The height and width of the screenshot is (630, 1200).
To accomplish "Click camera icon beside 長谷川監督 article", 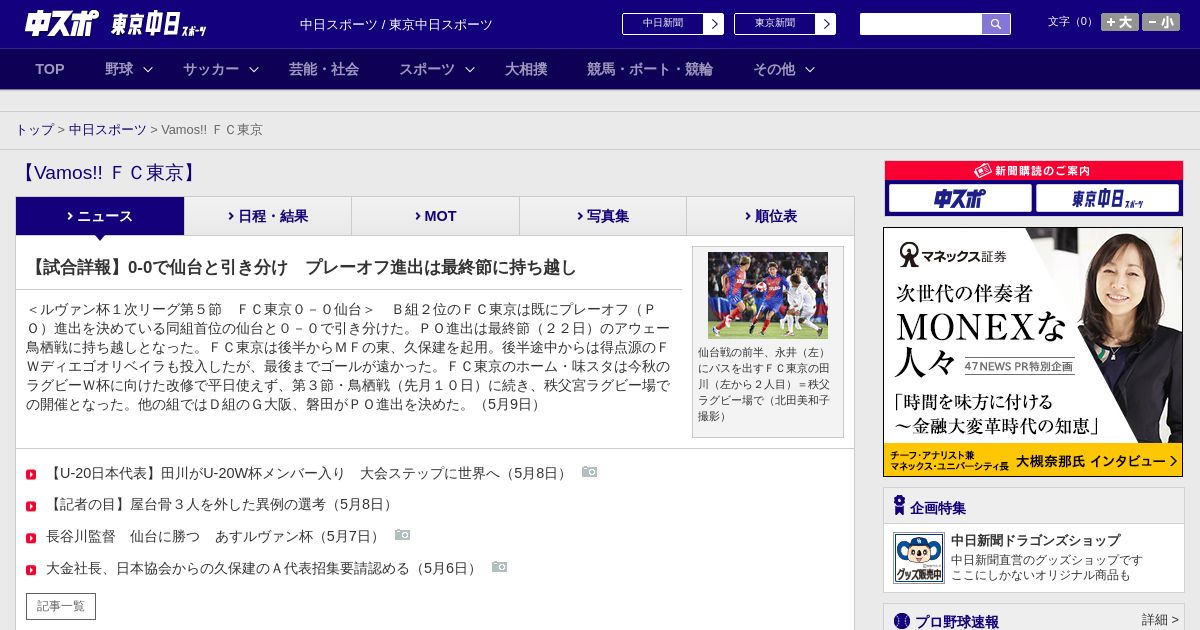I will pos(402,535).
